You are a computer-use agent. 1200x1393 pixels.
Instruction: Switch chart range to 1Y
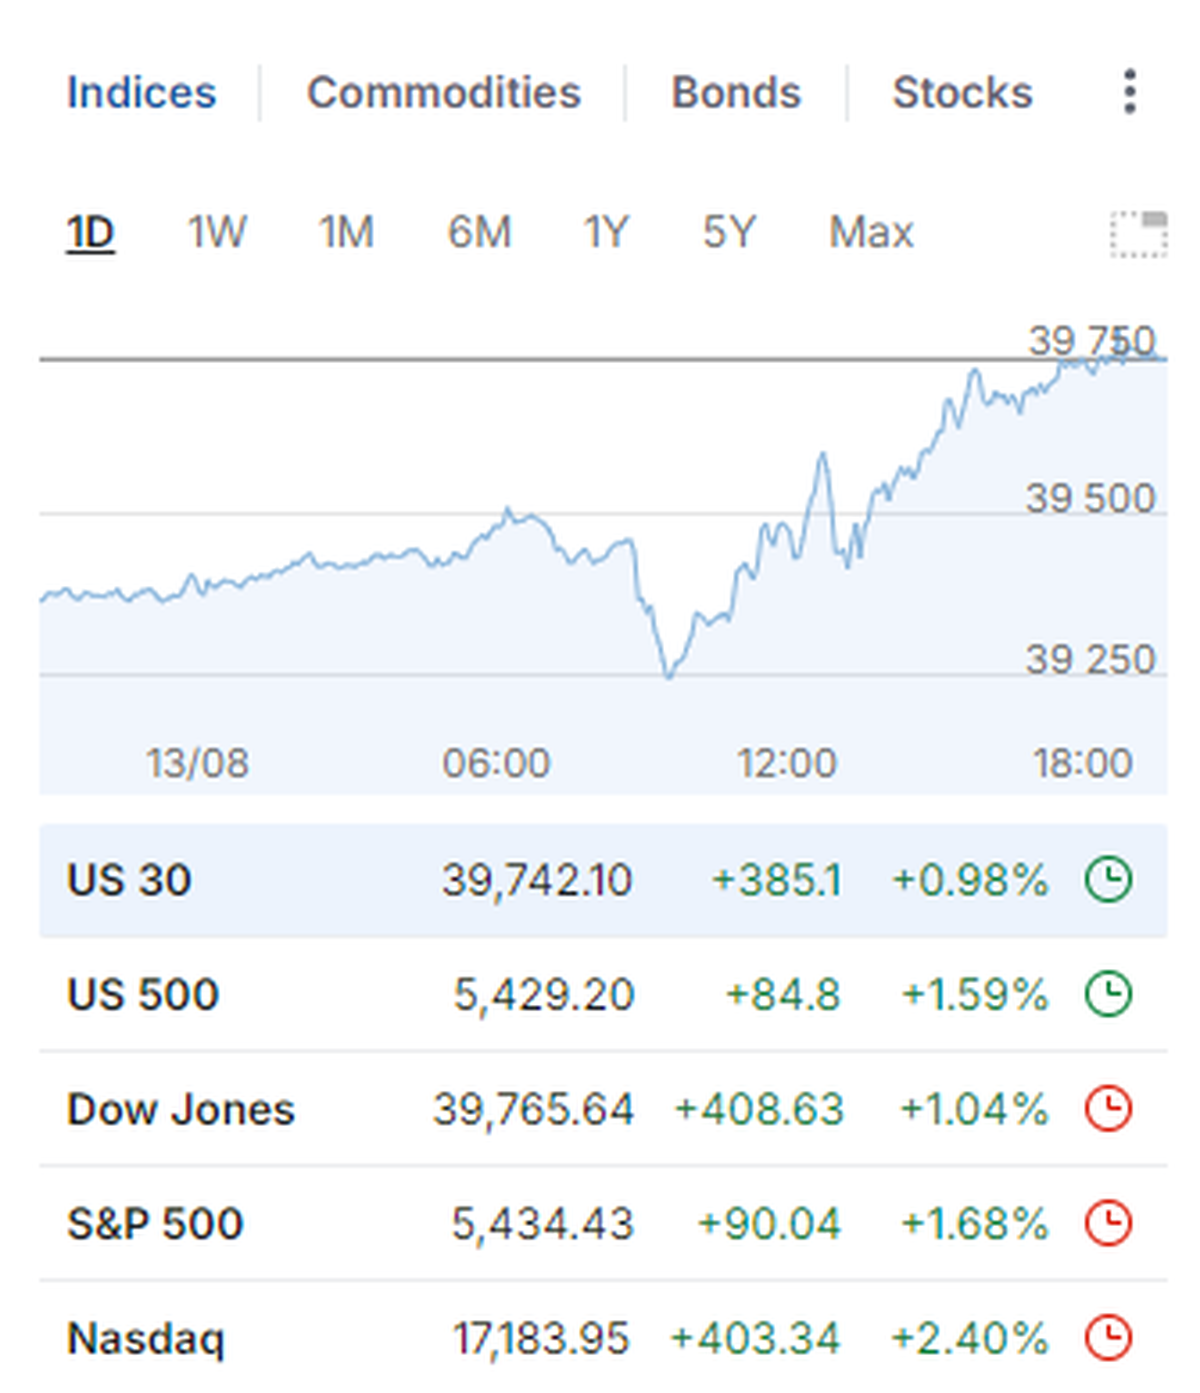[x=606, y=233]
